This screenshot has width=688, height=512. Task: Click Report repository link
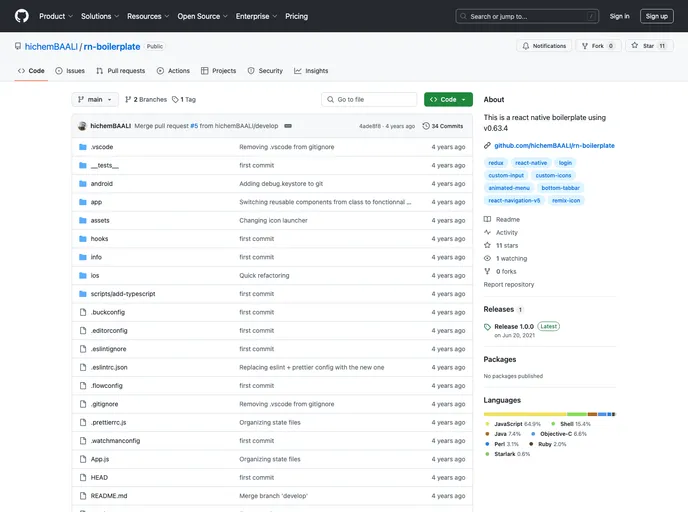pyautogui.click(x=509, y=284)
